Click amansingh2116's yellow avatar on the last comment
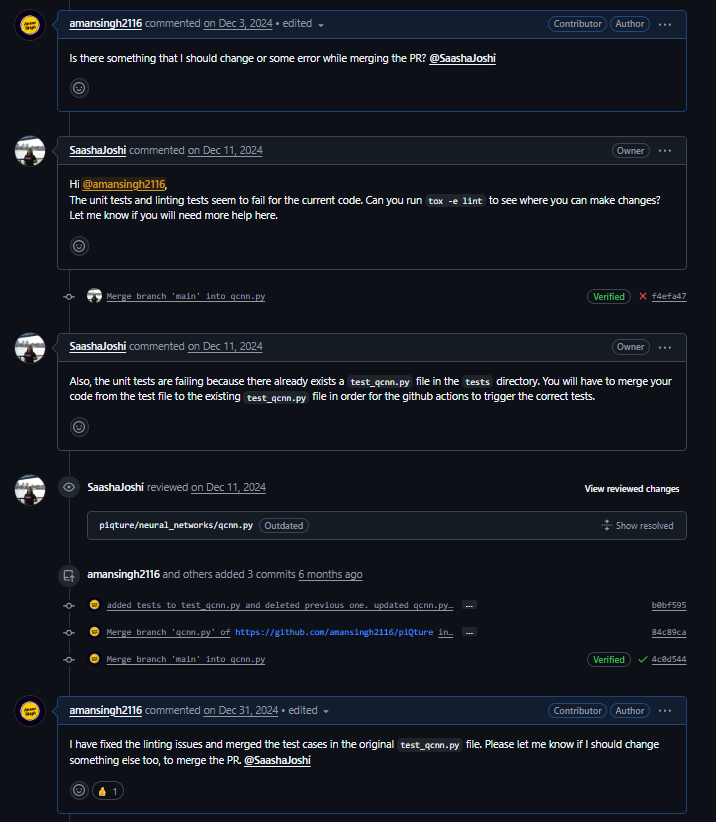The height and width of the screenshot is (822, 716). click(x=30, y=710)
